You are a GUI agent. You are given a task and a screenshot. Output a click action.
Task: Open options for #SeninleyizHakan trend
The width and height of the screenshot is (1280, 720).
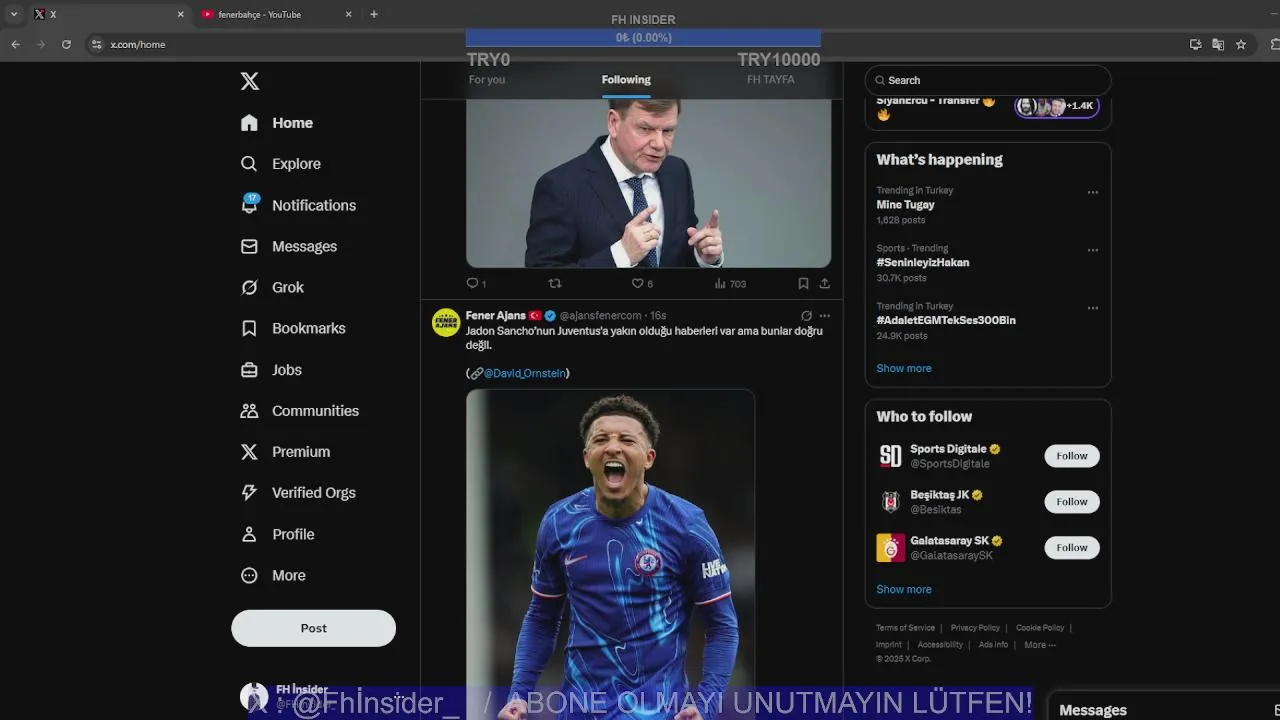coord(1092,251)
